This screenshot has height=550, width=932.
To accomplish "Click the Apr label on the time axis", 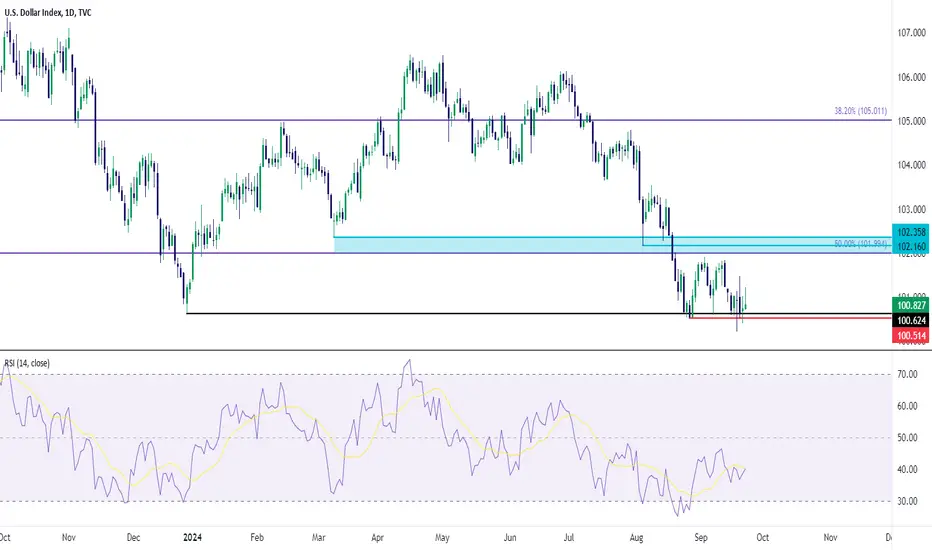I will (377, 538).
